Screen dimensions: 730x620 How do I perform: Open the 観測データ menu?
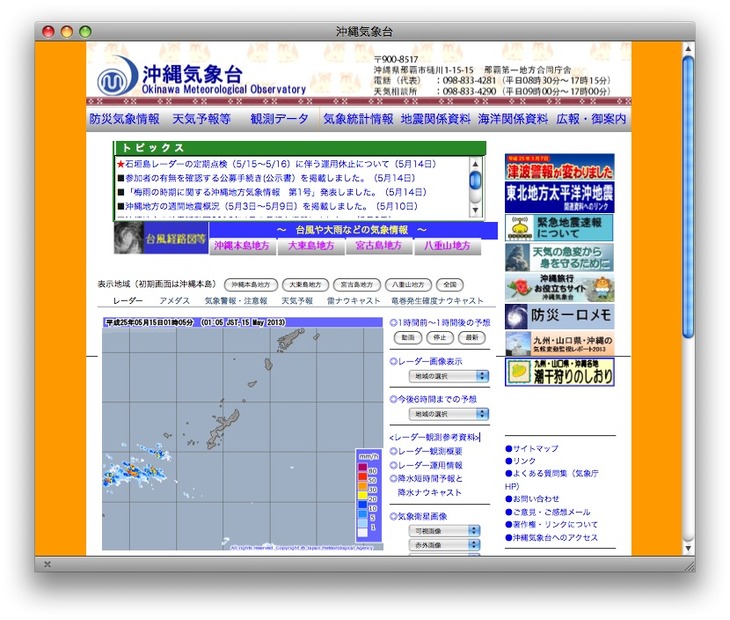[279, 119]
